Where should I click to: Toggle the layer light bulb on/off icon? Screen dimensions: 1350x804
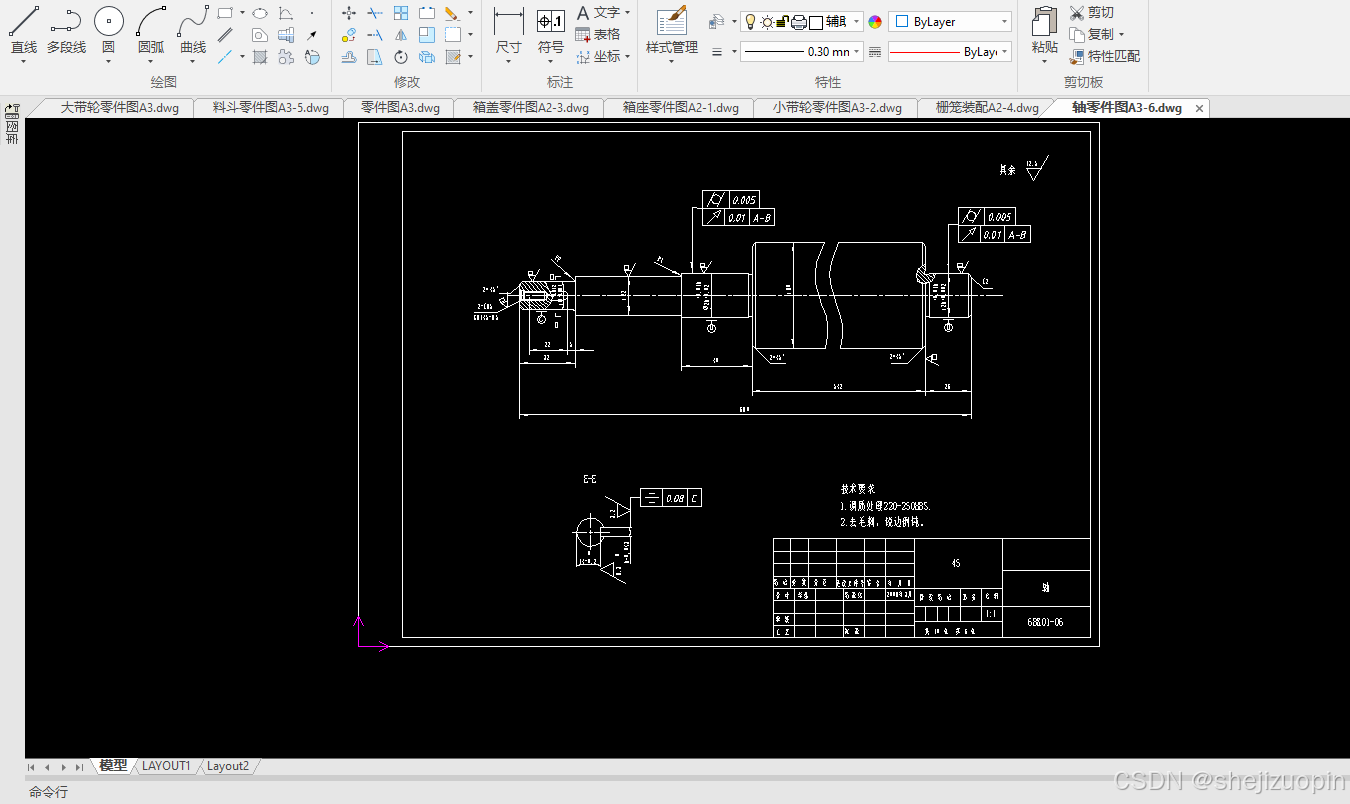pos(751,21)
